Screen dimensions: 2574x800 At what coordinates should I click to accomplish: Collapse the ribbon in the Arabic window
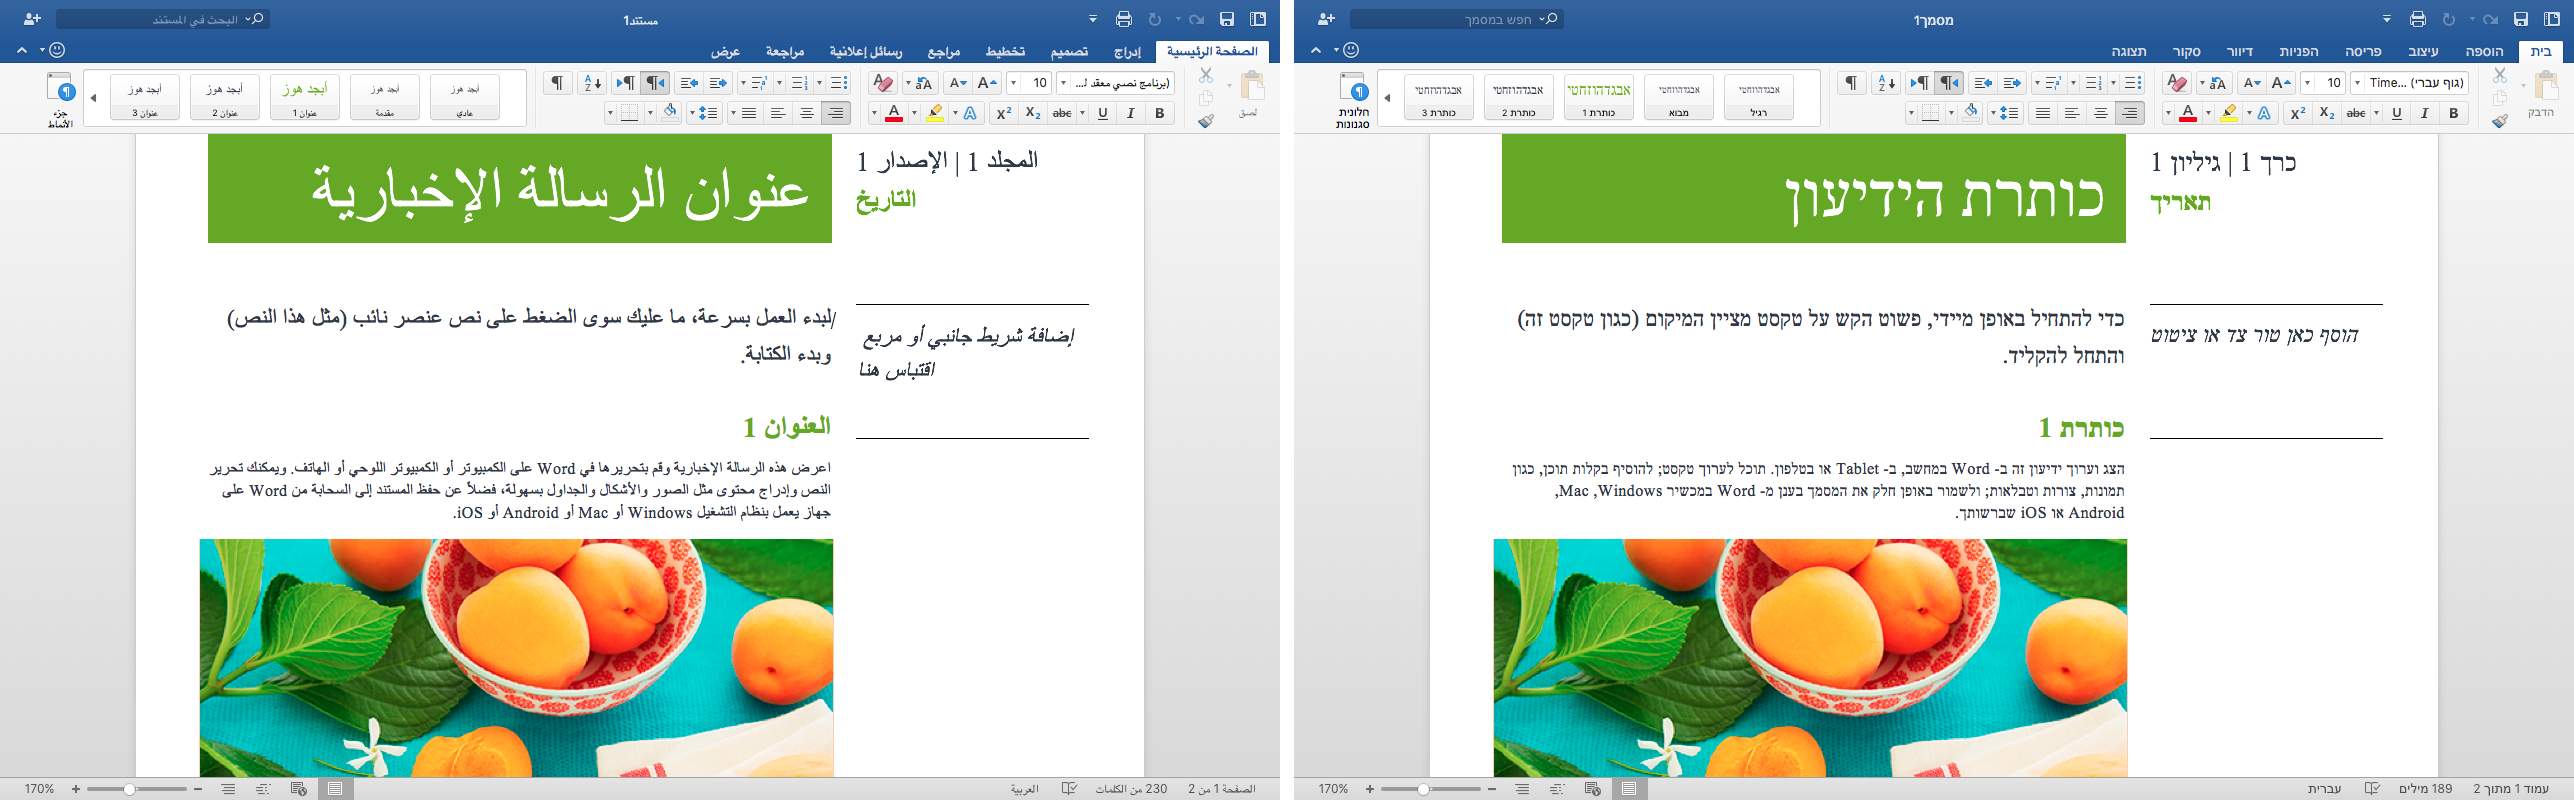pyautogui.click(x=22, y=50)
